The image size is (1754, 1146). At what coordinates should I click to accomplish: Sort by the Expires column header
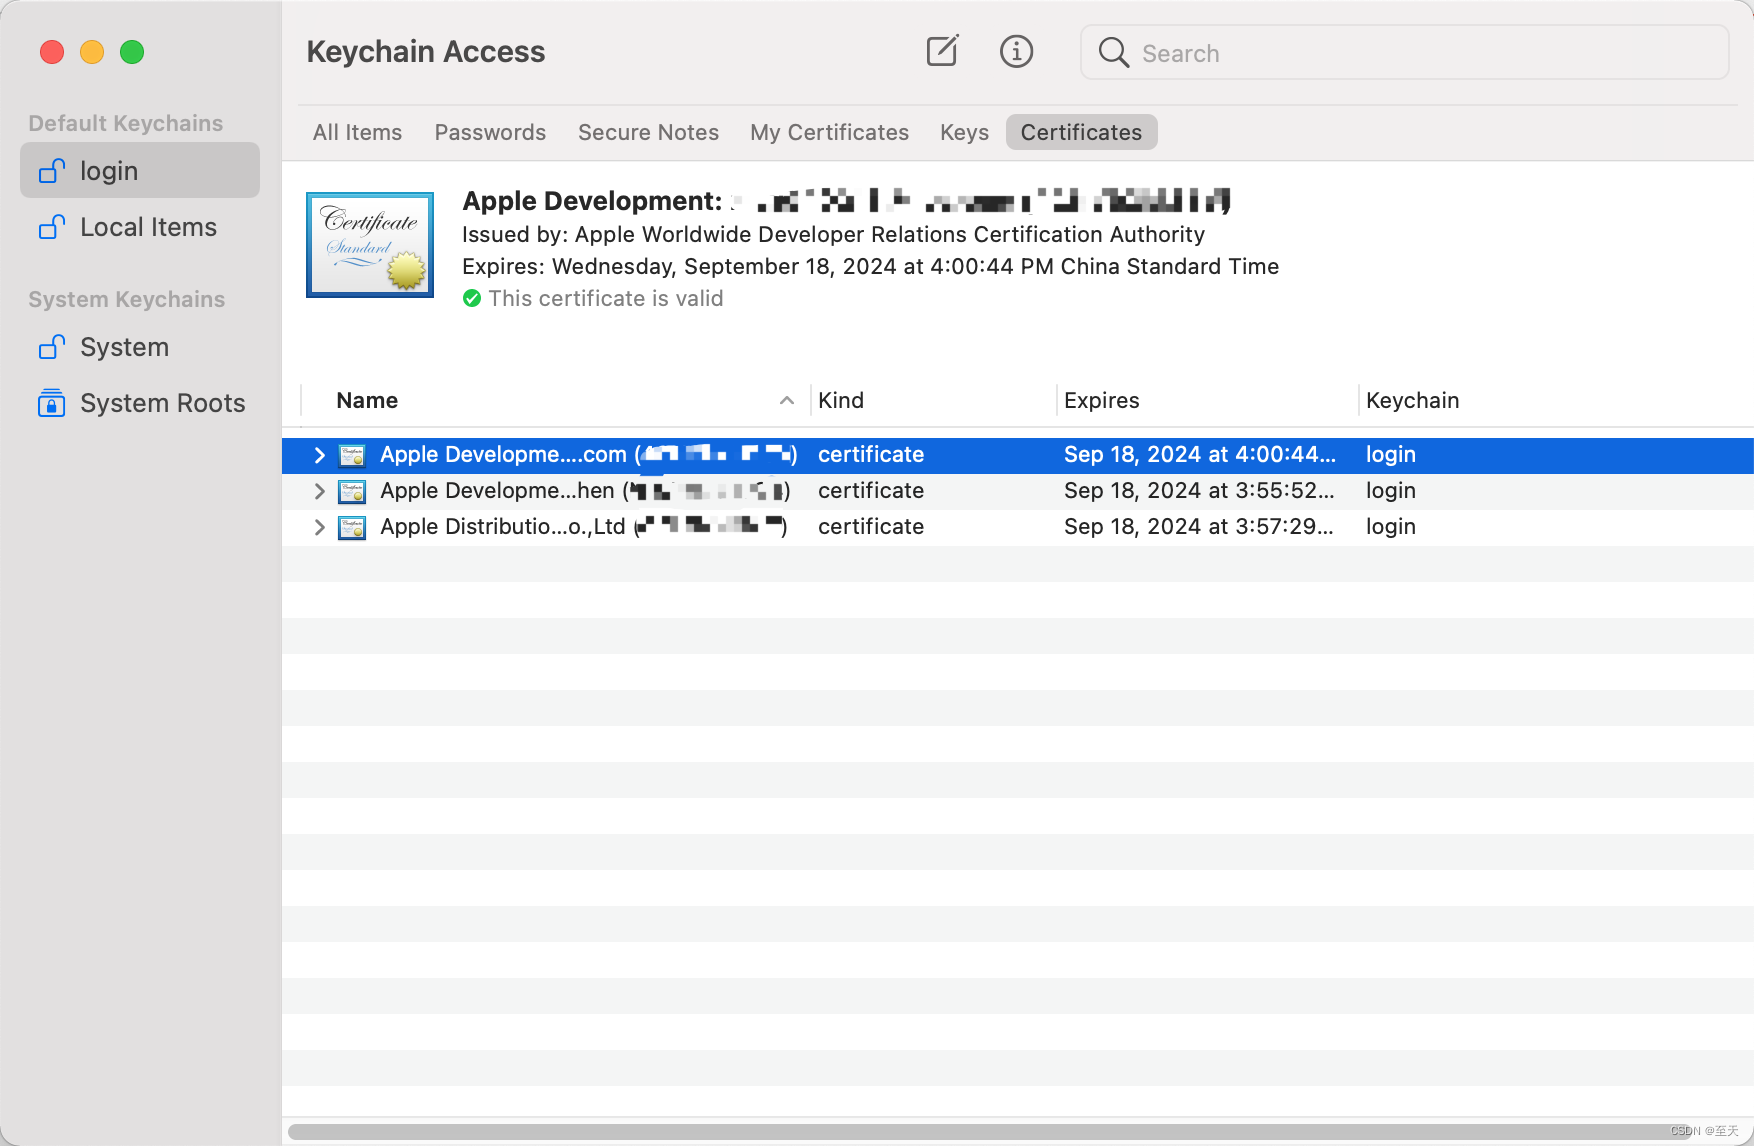[x=1207, y=400]
